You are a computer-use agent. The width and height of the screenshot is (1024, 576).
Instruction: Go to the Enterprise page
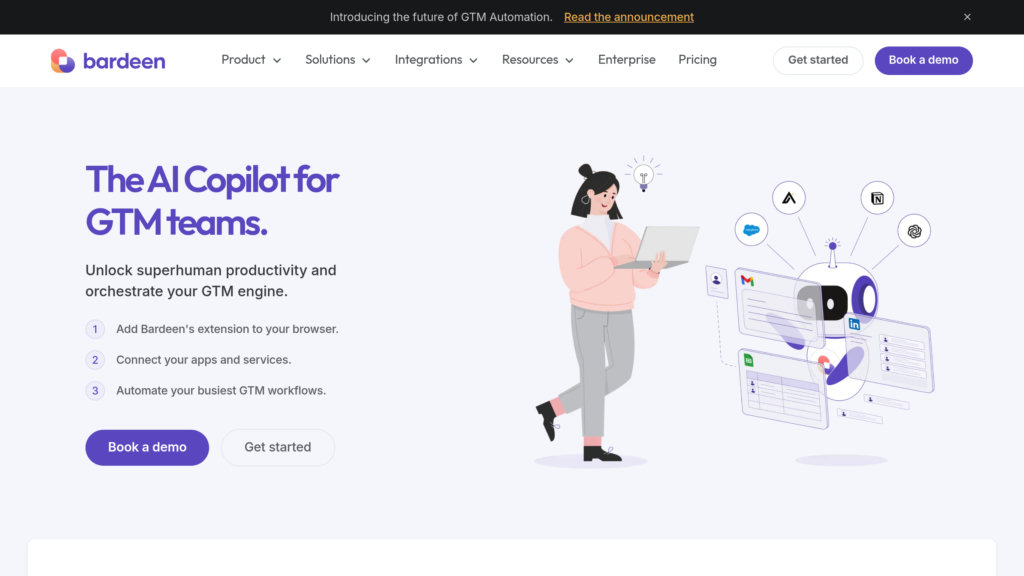(627, 60)
